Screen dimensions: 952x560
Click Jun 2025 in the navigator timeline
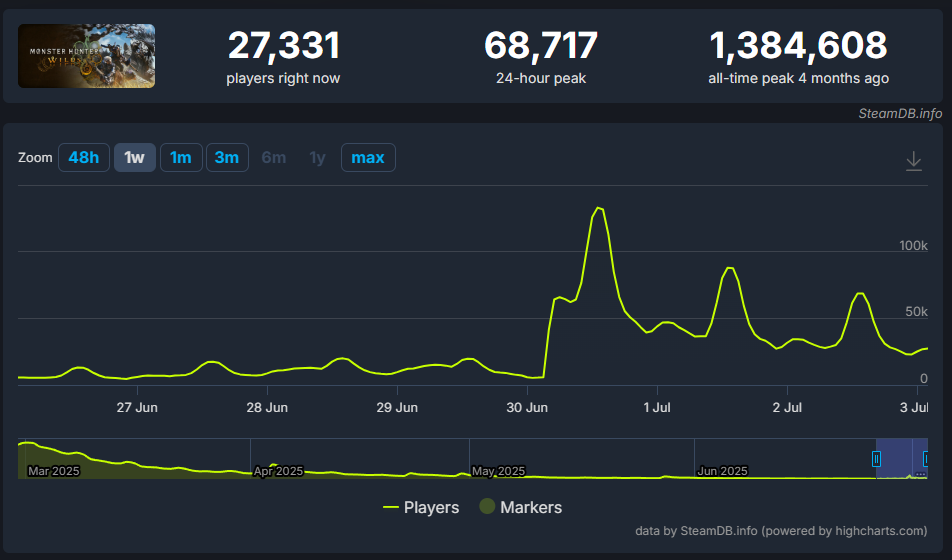(x=722, y=471)
